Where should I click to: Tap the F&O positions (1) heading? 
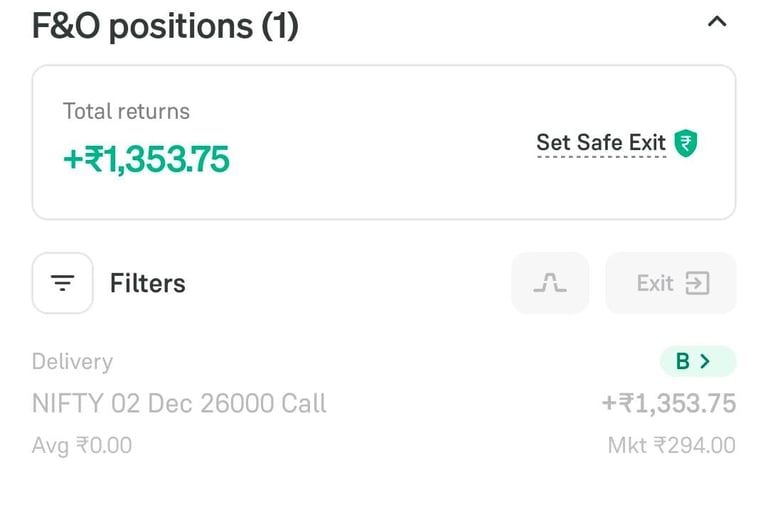point(165,26)
